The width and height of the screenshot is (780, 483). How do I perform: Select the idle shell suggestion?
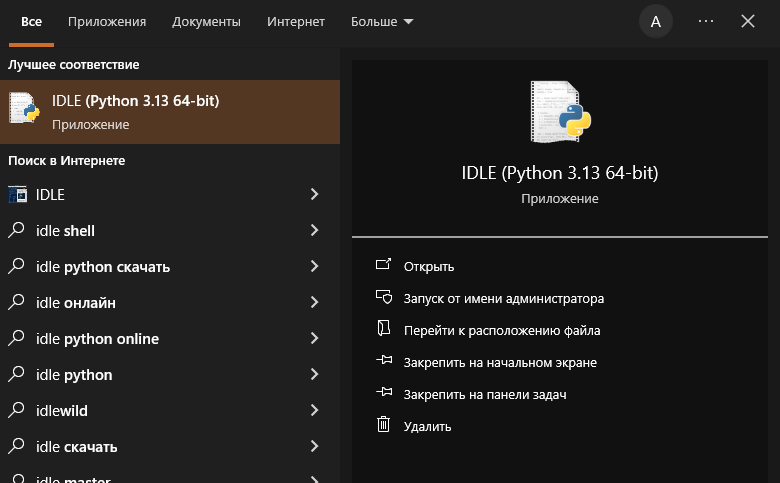point(65,231)
